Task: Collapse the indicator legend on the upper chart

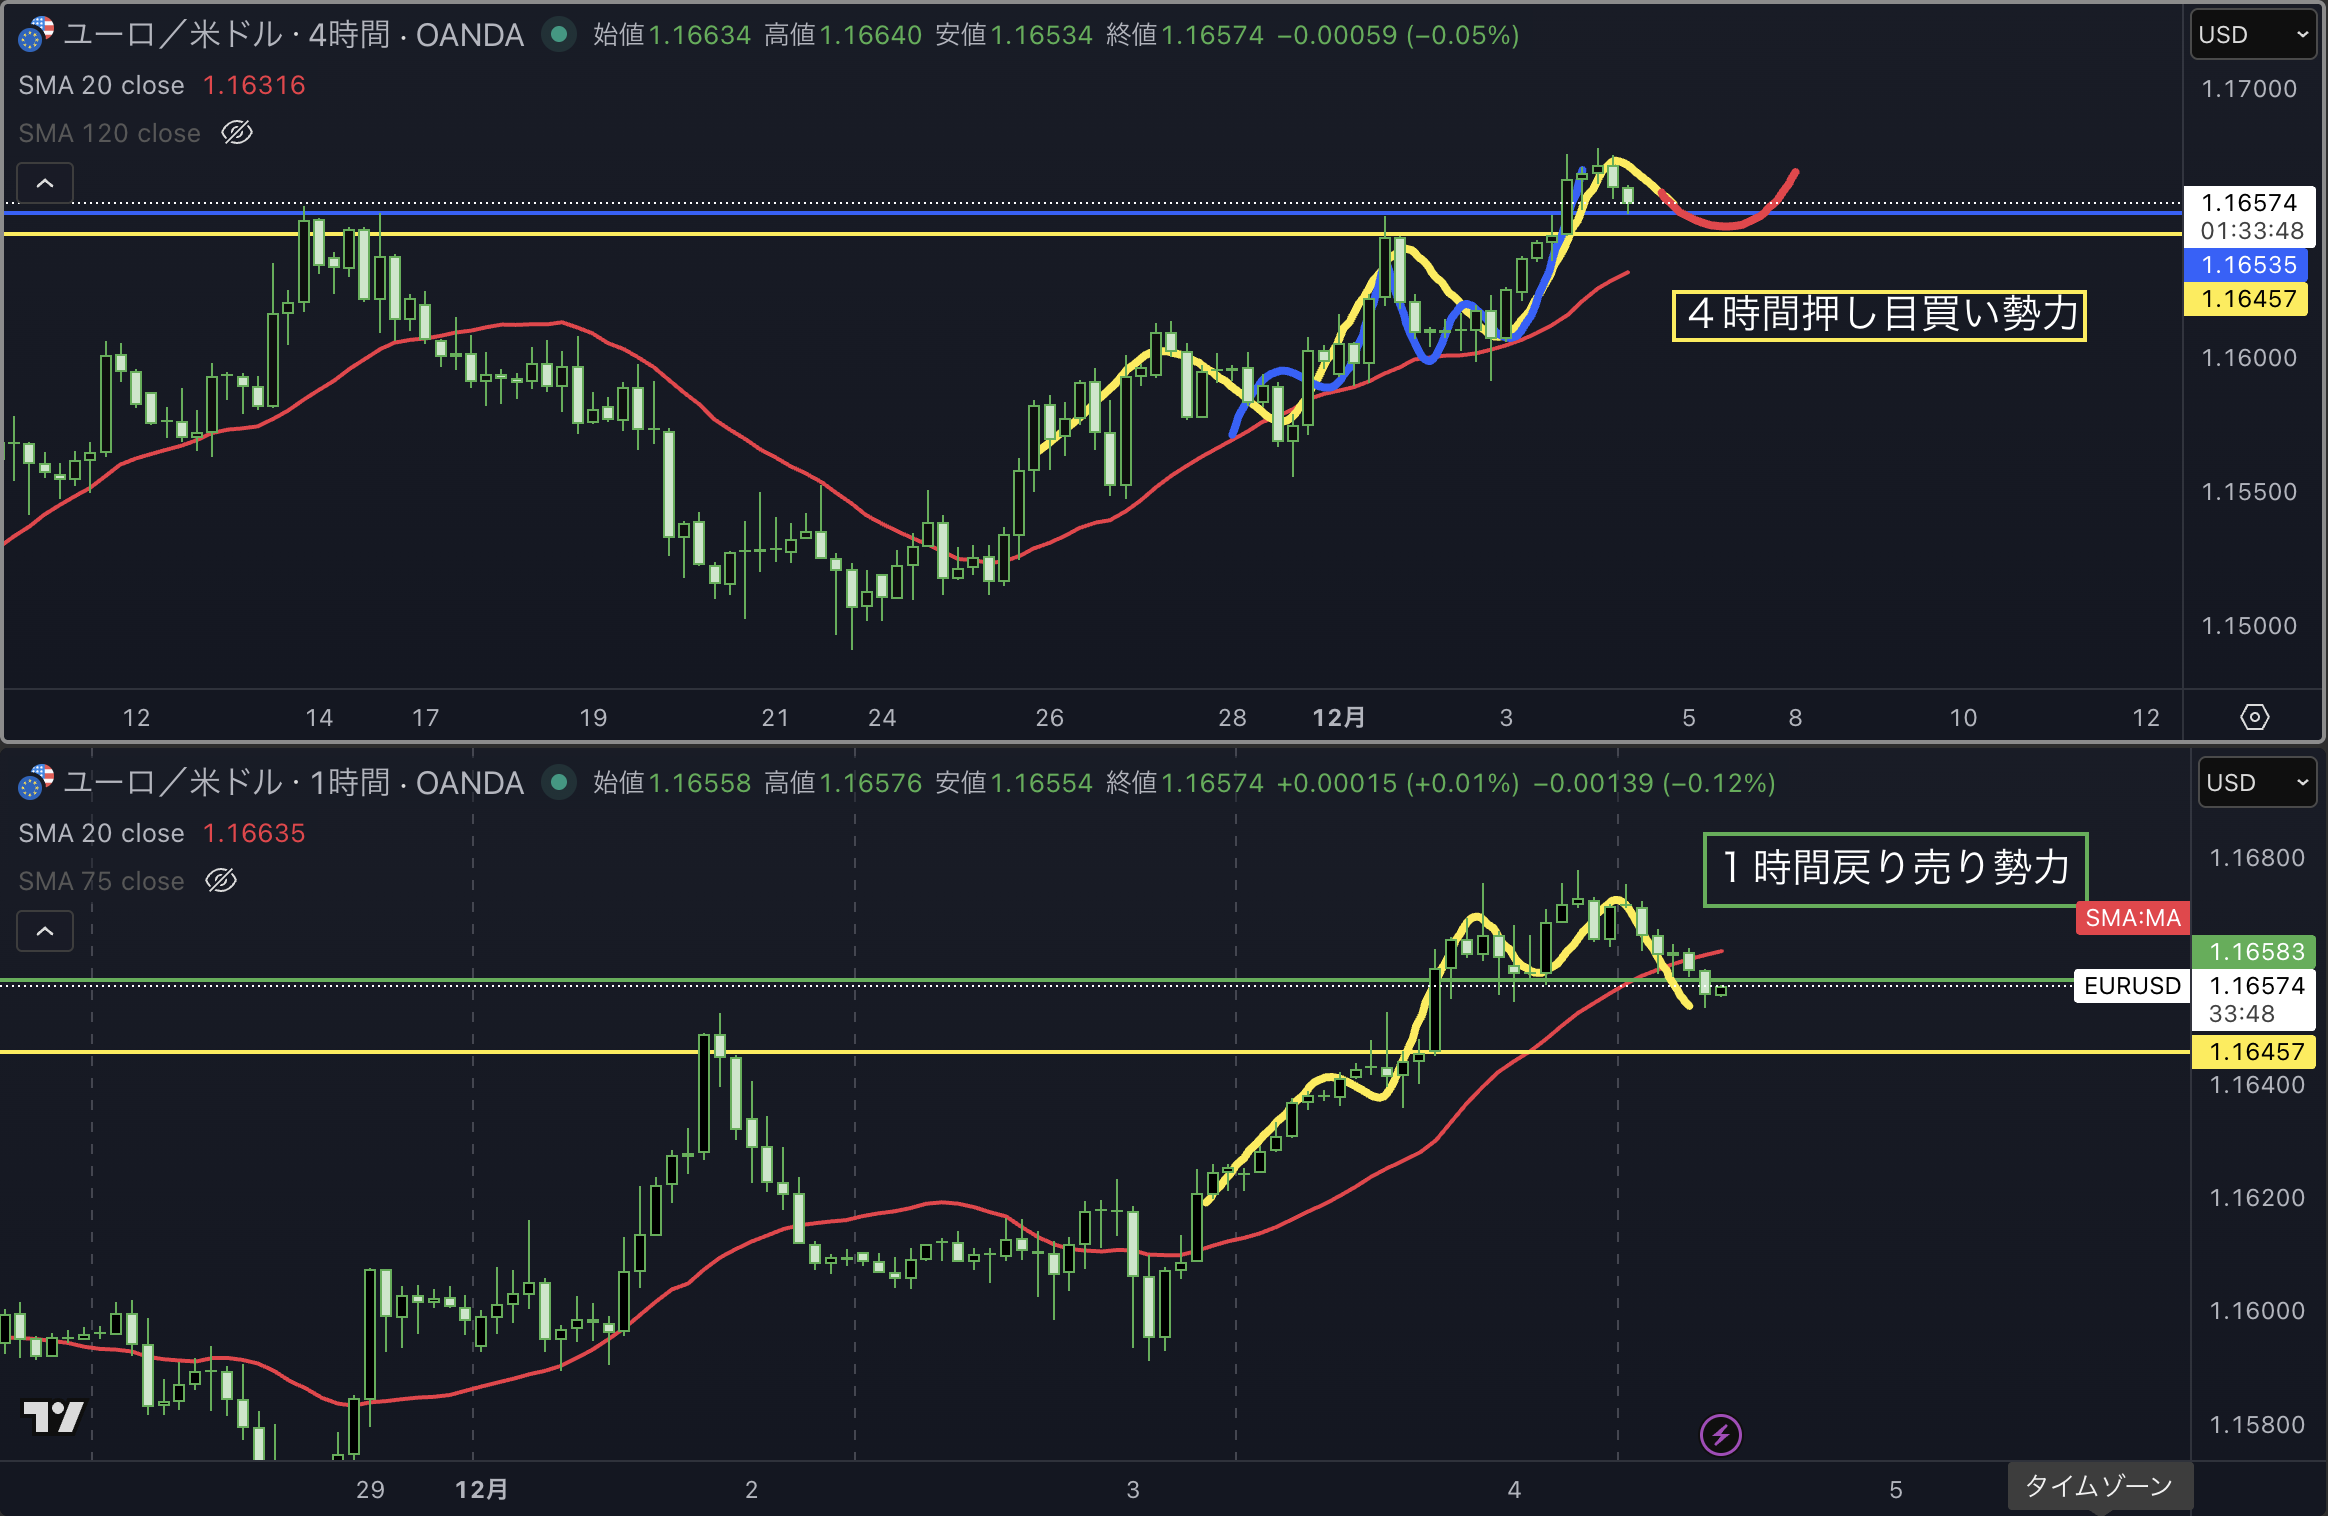Action: pos(45,183)
